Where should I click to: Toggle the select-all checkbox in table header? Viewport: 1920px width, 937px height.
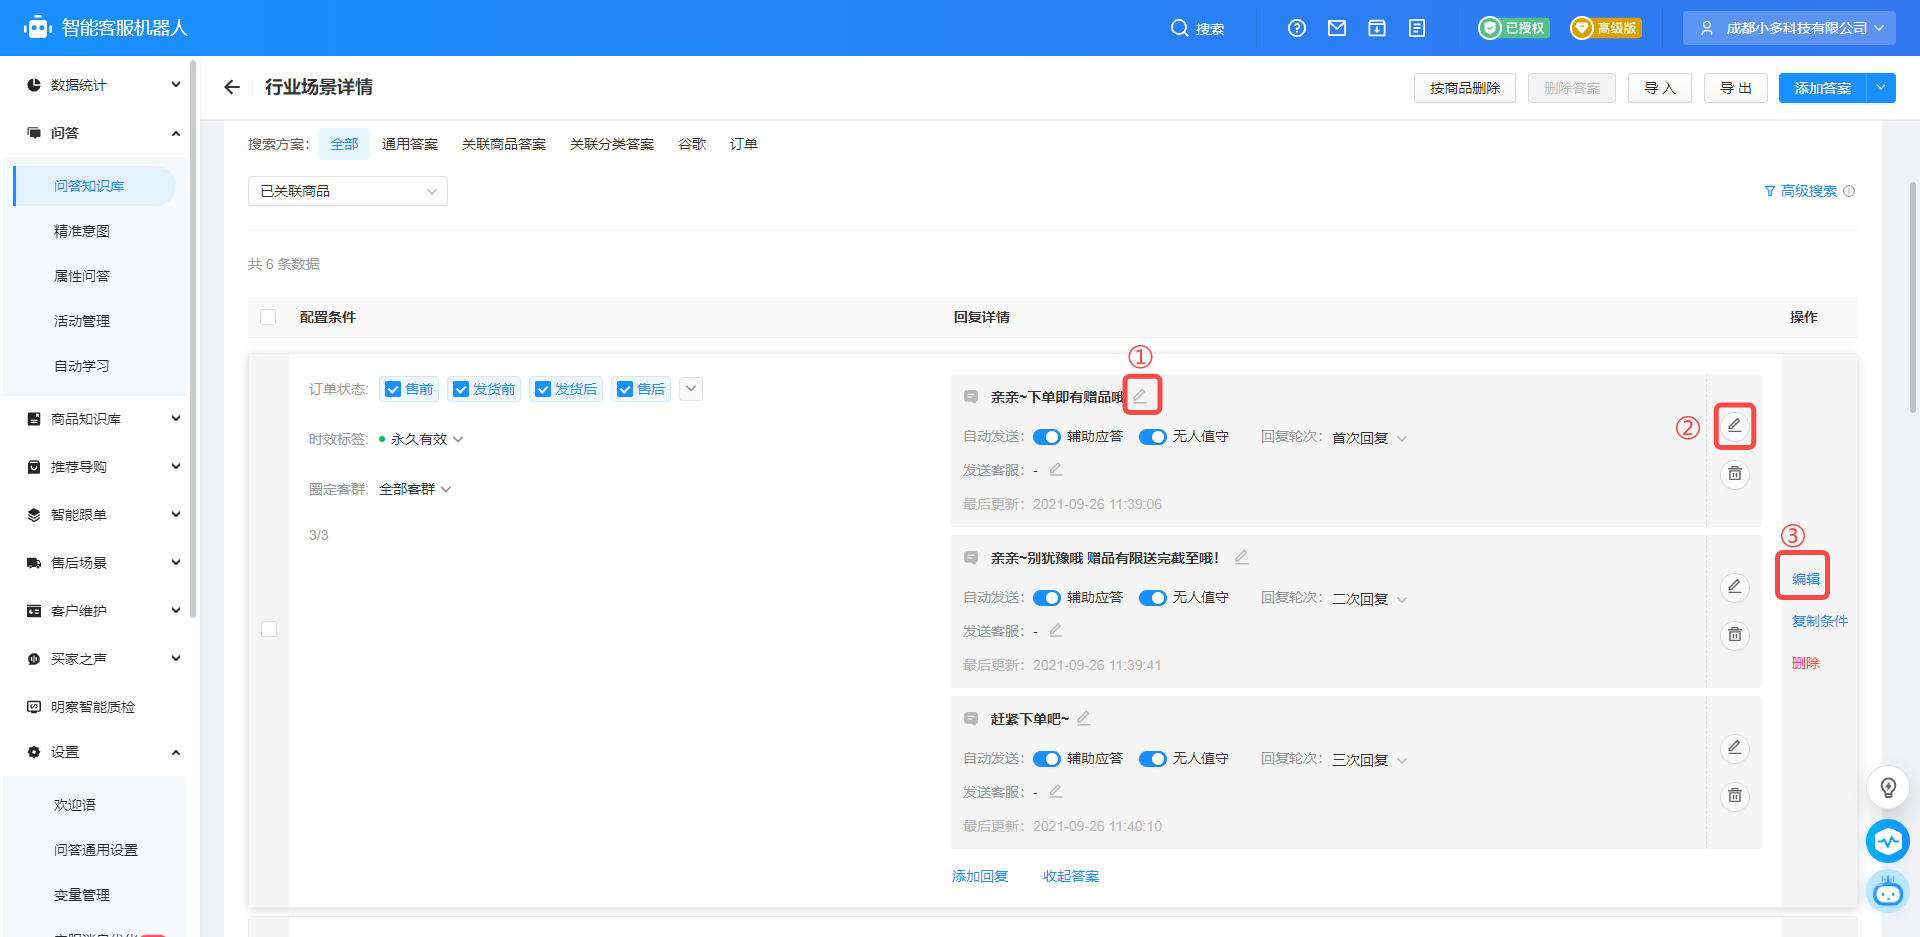pyautogui.click(x=268, y=317)
